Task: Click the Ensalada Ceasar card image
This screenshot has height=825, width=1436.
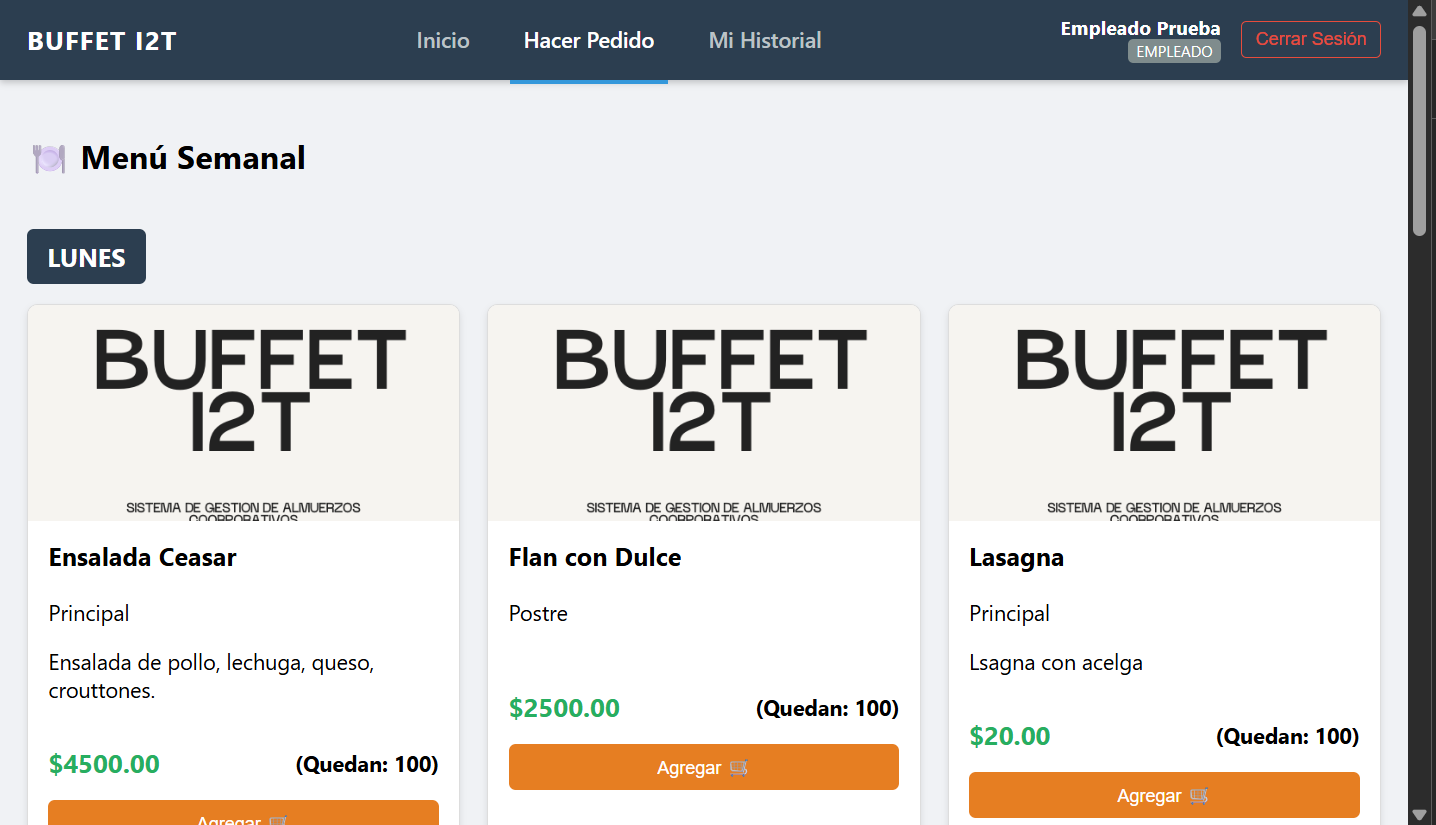Action: click(x=243, y=413)
